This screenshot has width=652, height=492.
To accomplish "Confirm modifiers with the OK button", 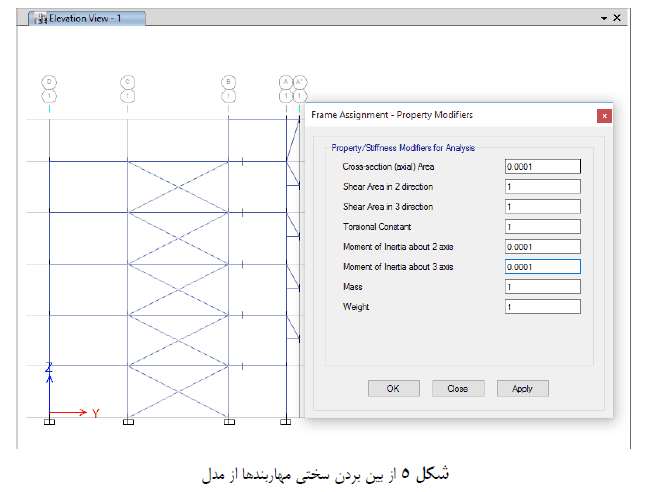I will 393,388.
